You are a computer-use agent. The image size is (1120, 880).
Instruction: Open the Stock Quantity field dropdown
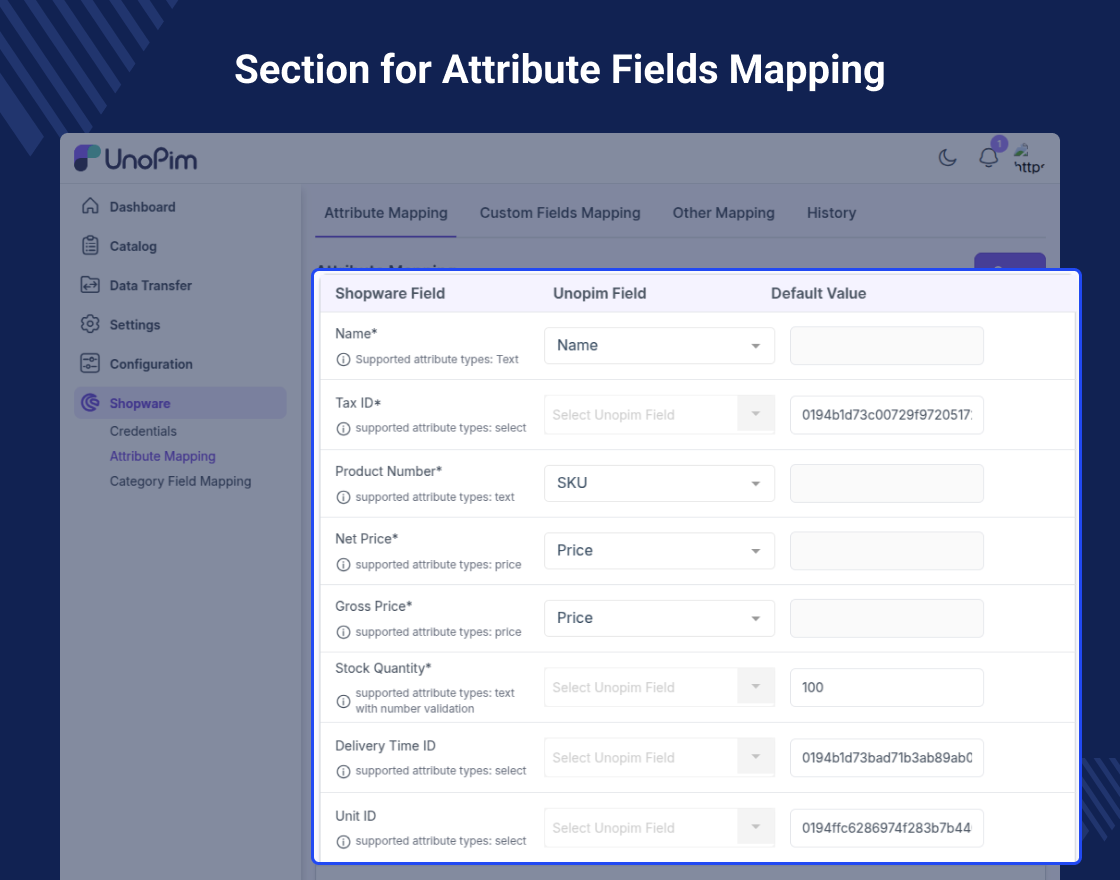coord(659,687)
